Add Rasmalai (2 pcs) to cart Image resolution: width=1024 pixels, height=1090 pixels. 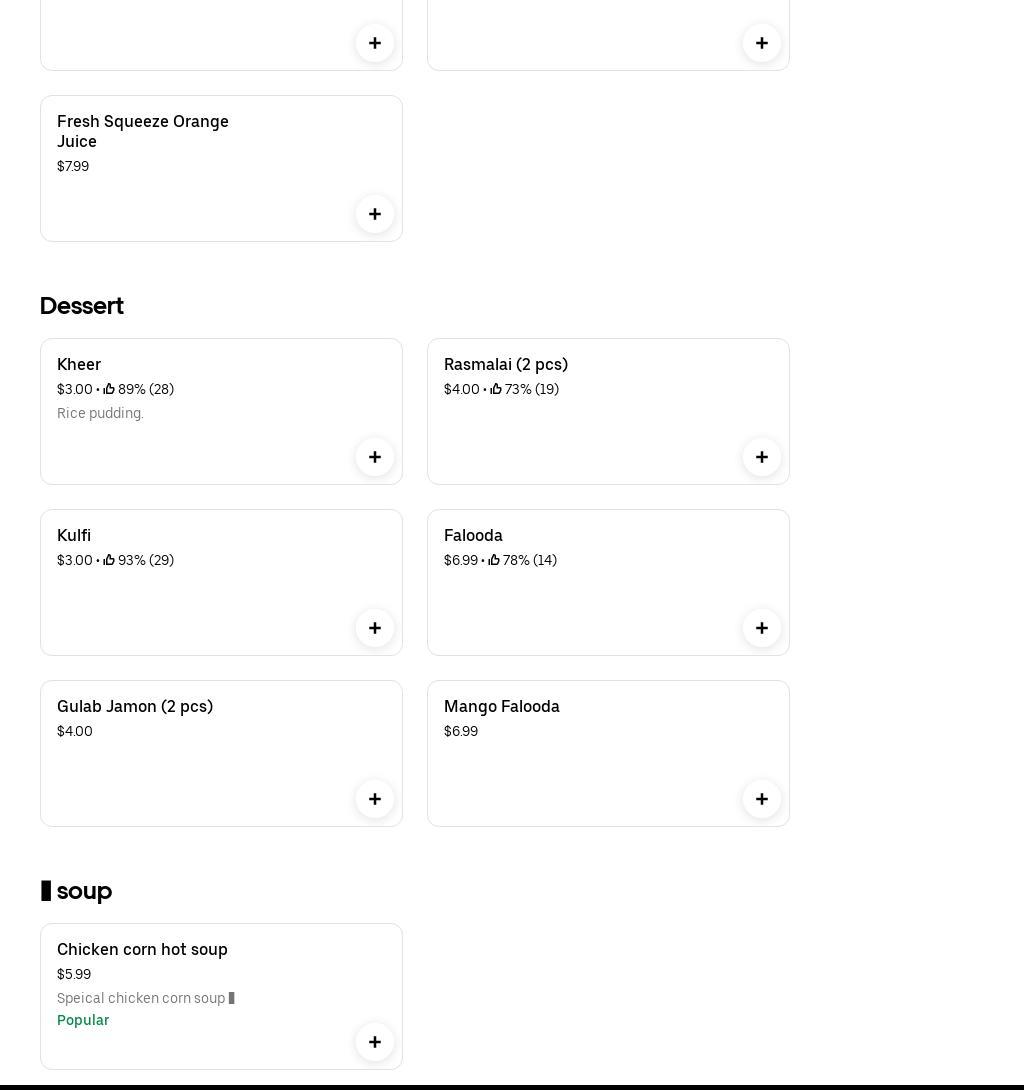tap(762, 457)
